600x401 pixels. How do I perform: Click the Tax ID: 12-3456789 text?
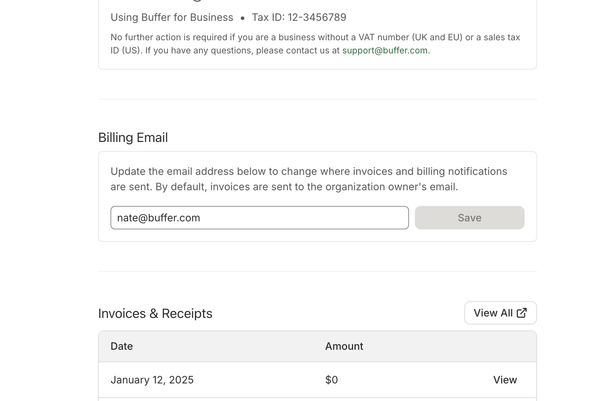(x=299, y=17)
